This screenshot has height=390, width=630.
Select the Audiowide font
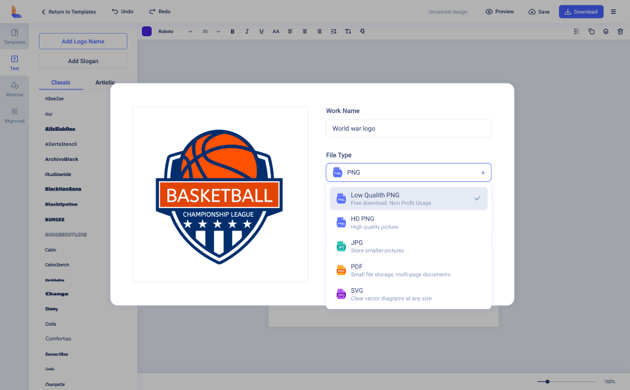tap(58, 174)
